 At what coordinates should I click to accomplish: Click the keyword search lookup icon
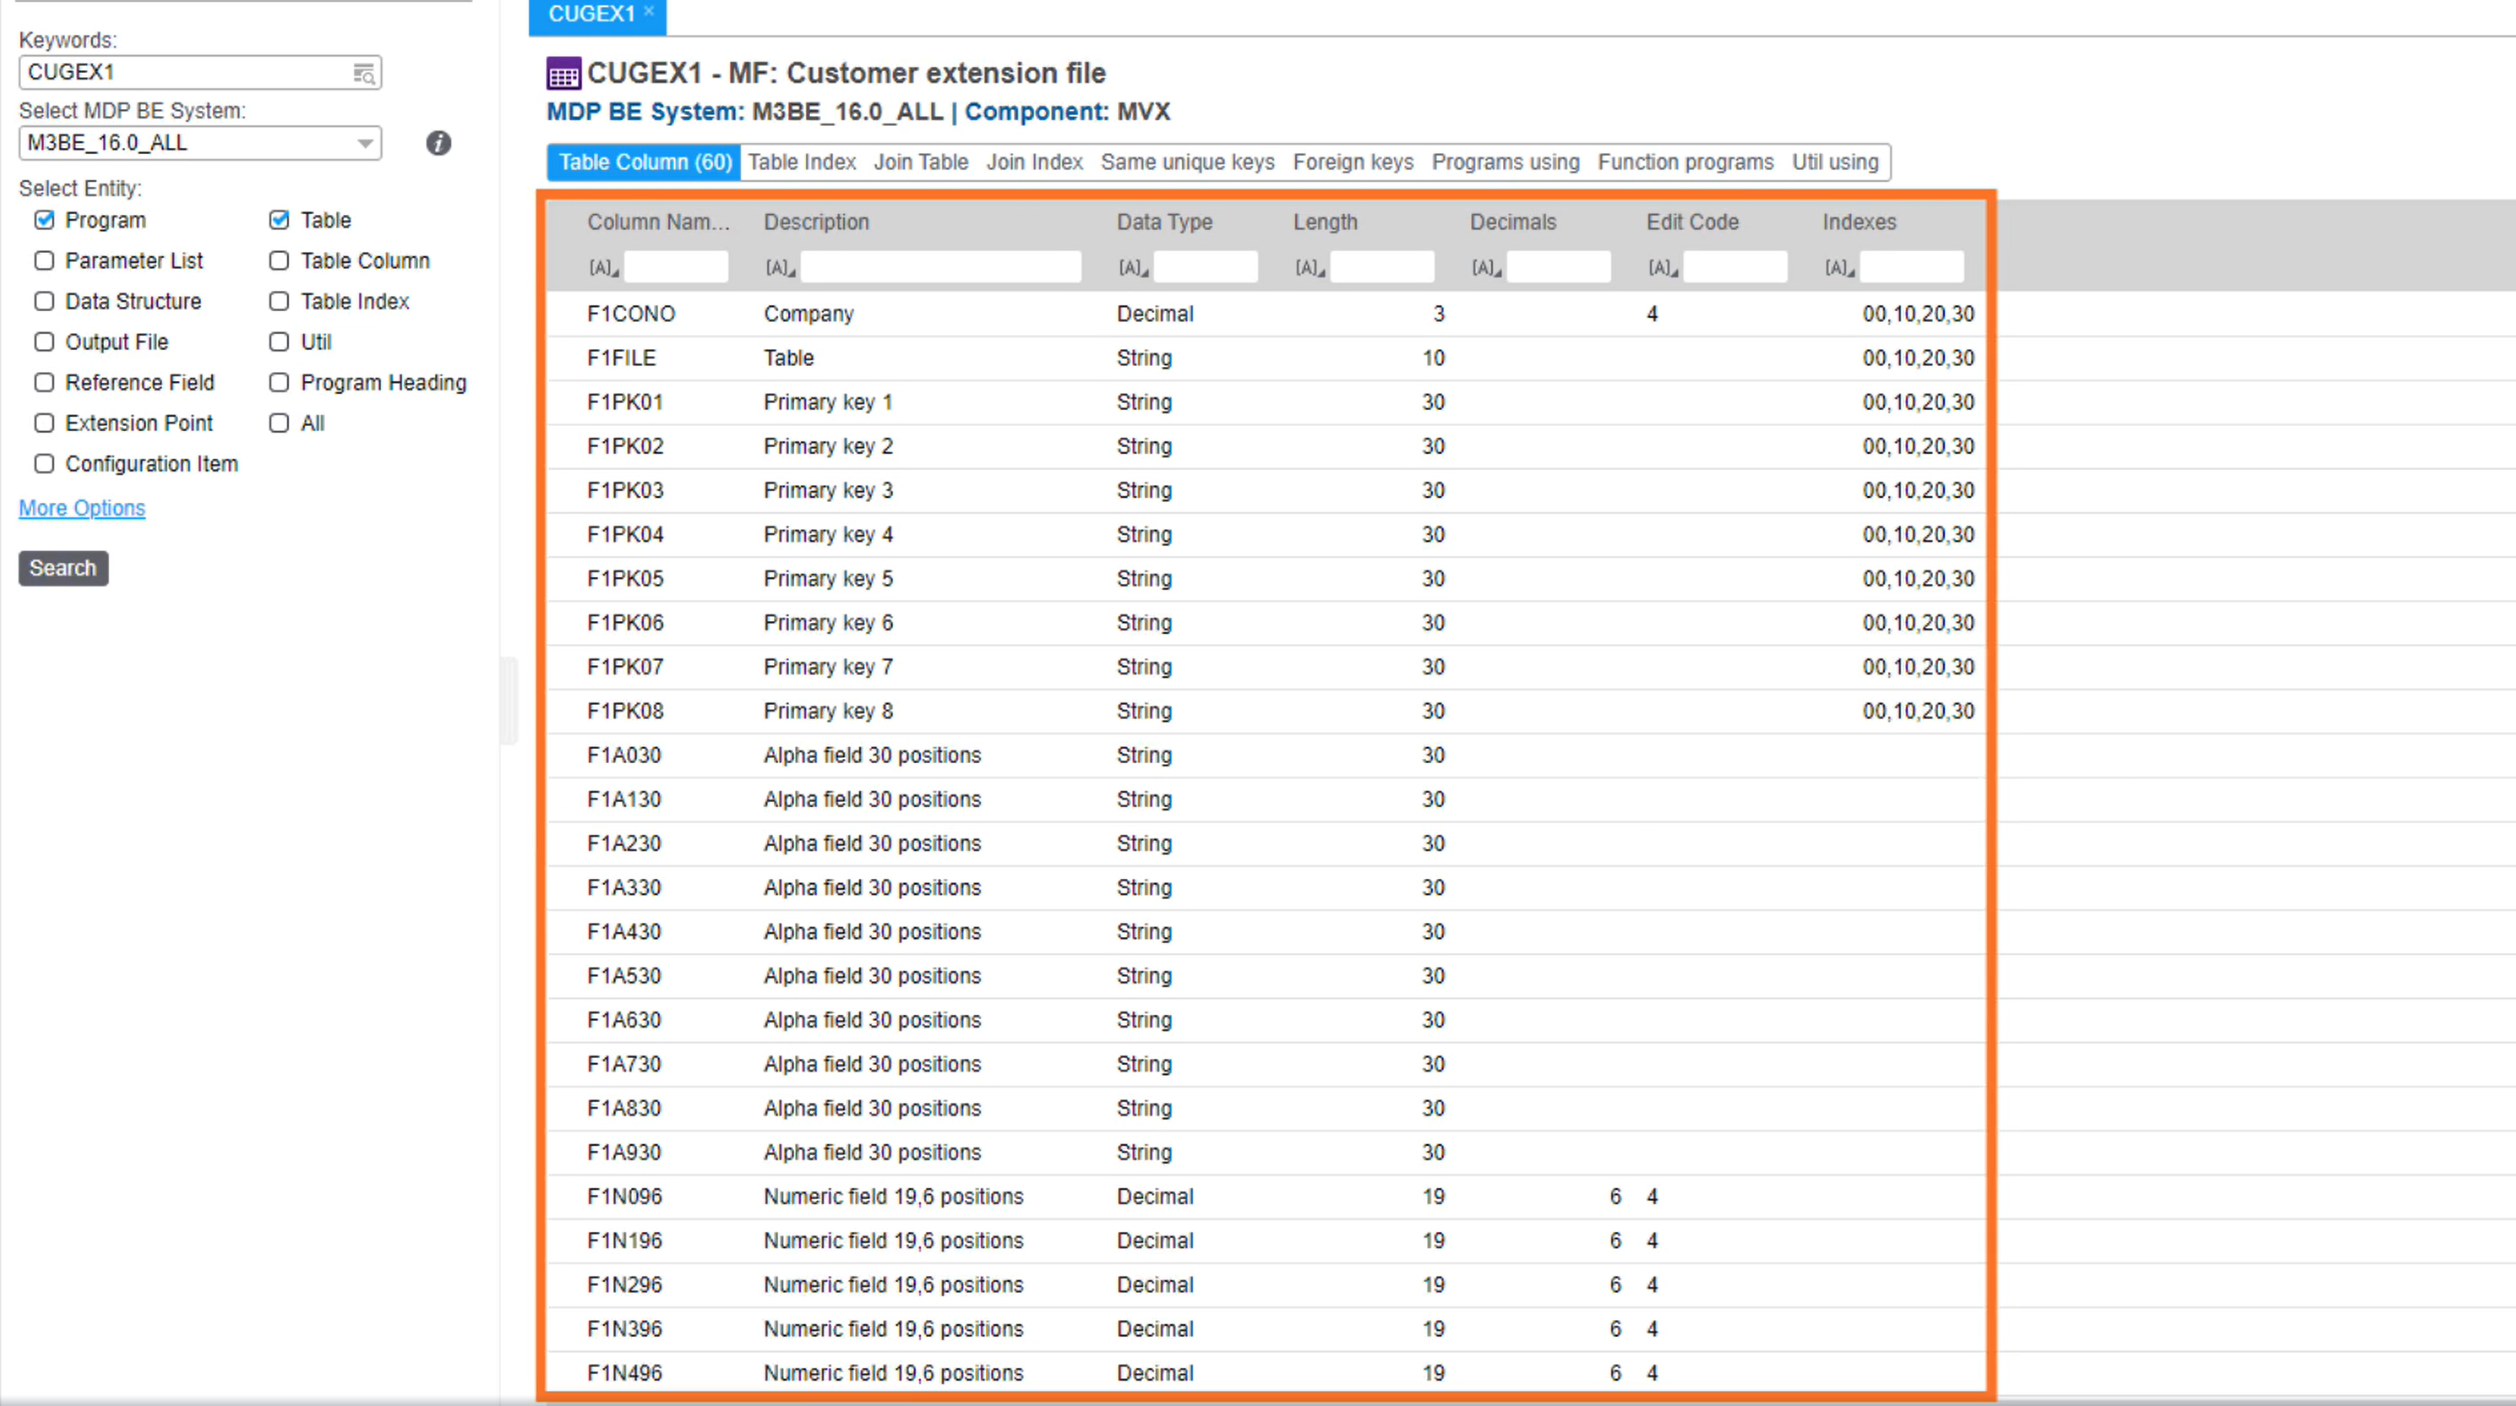coord(364,73)
